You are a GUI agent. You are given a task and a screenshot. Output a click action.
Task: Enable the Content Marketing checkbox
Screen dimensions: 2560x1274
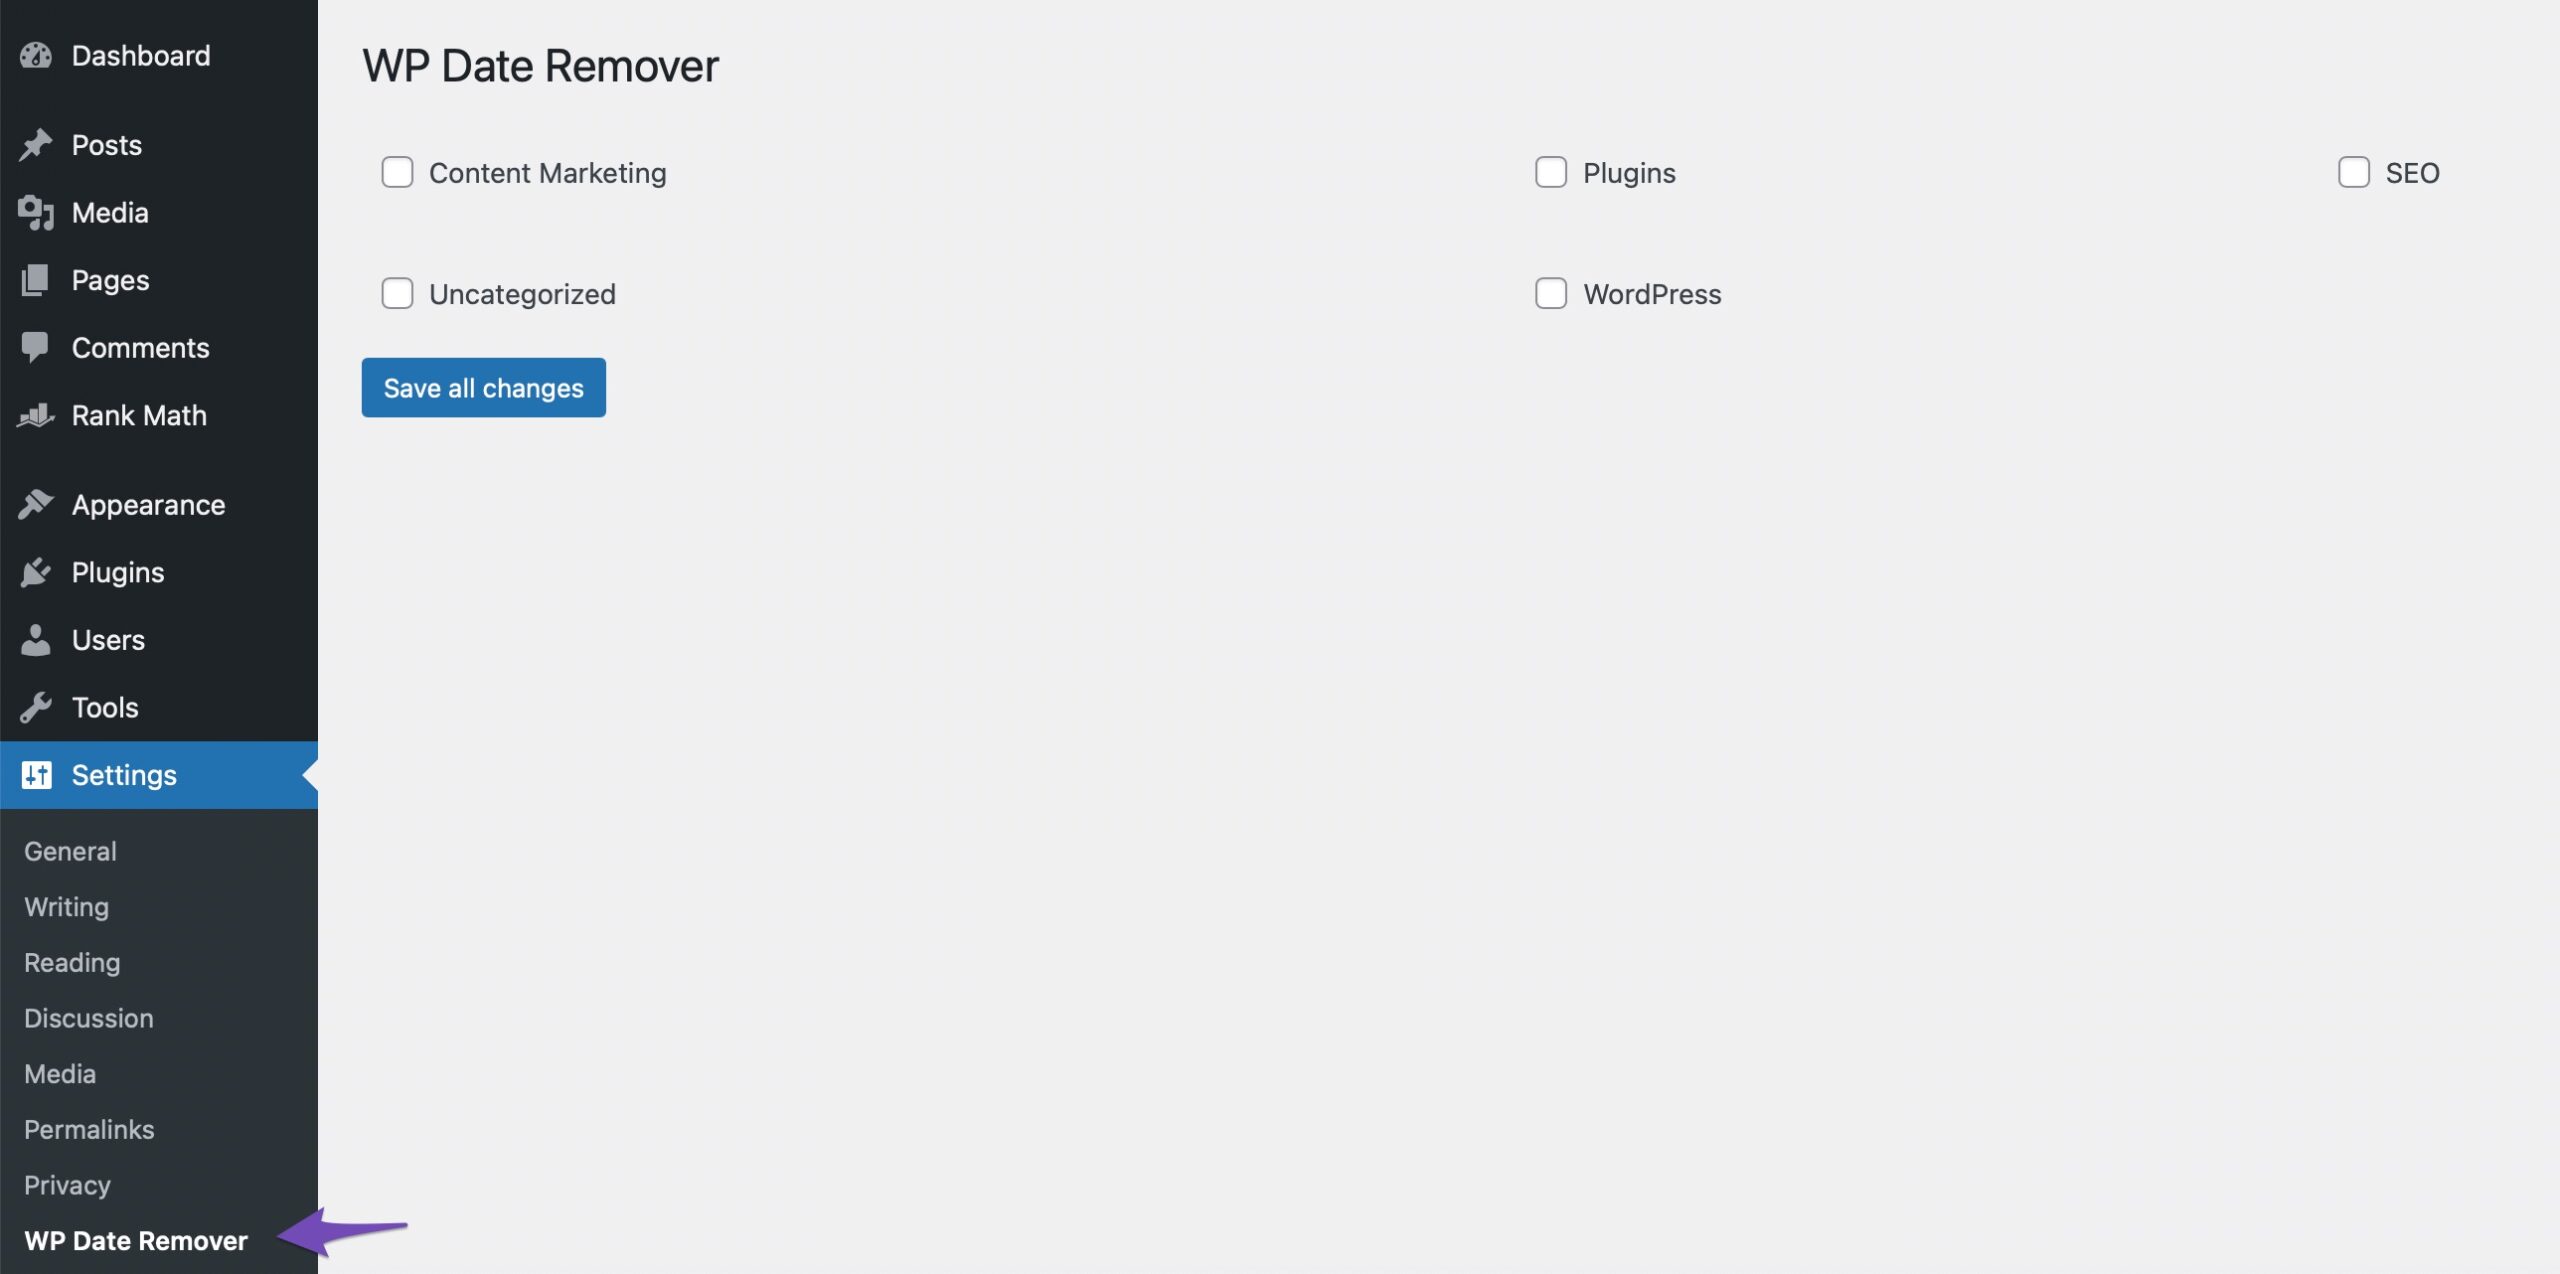(x=397, y=172)
